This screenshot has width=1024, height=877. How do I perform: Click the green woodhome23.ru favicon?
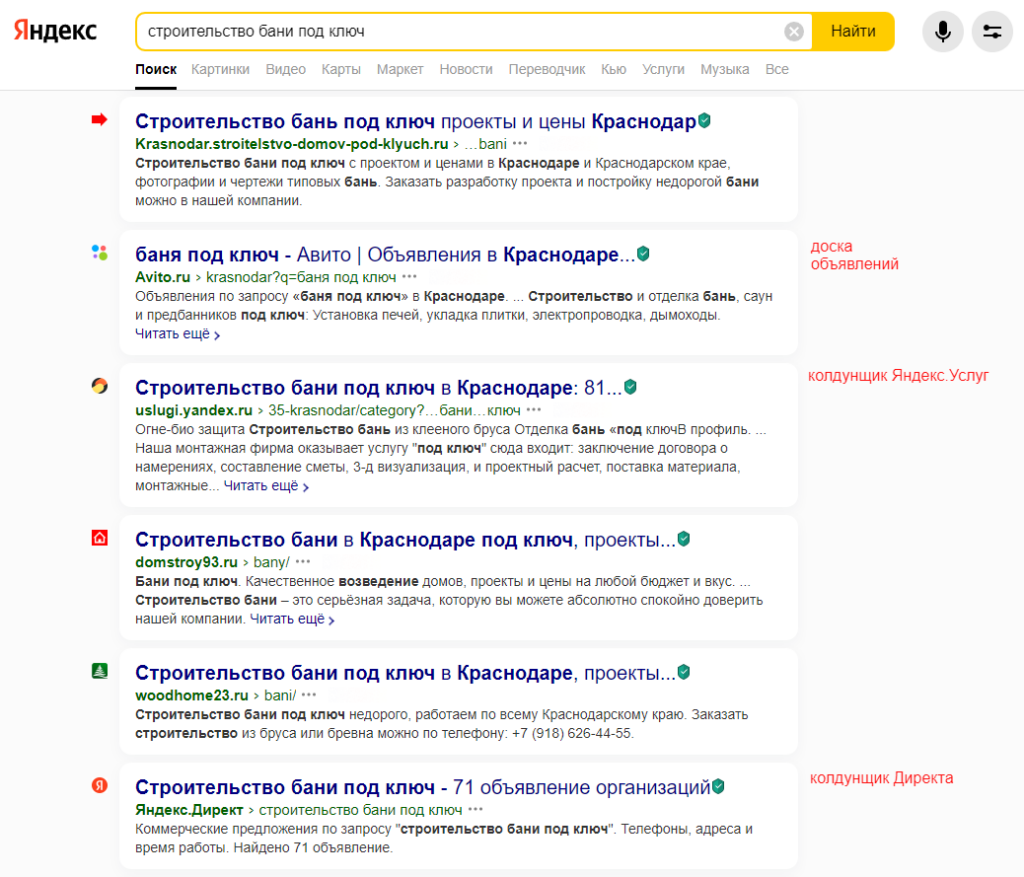[x=99, y=671]
